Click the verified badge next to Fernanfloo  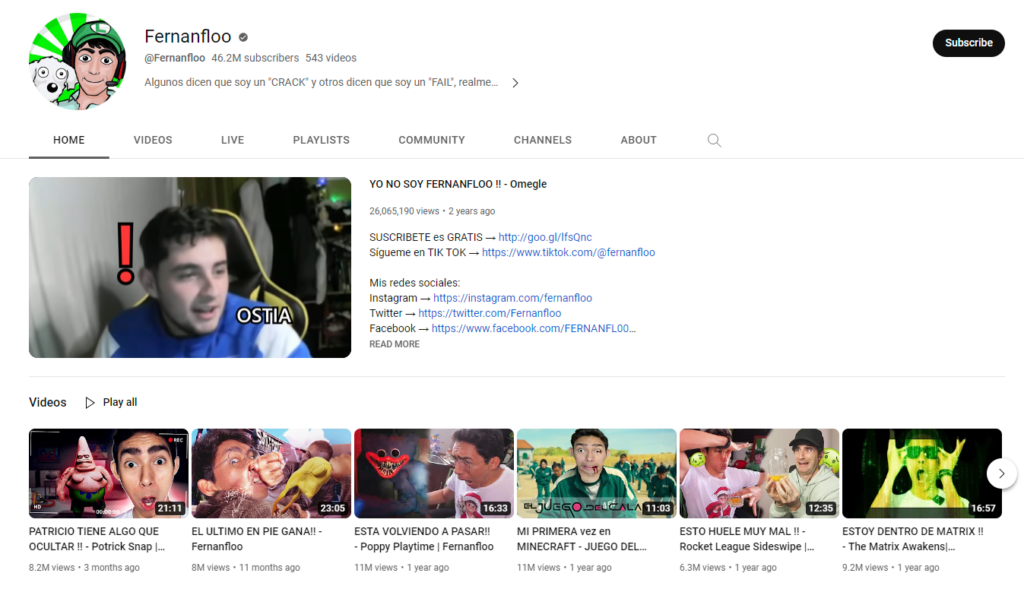pos(243,37)
